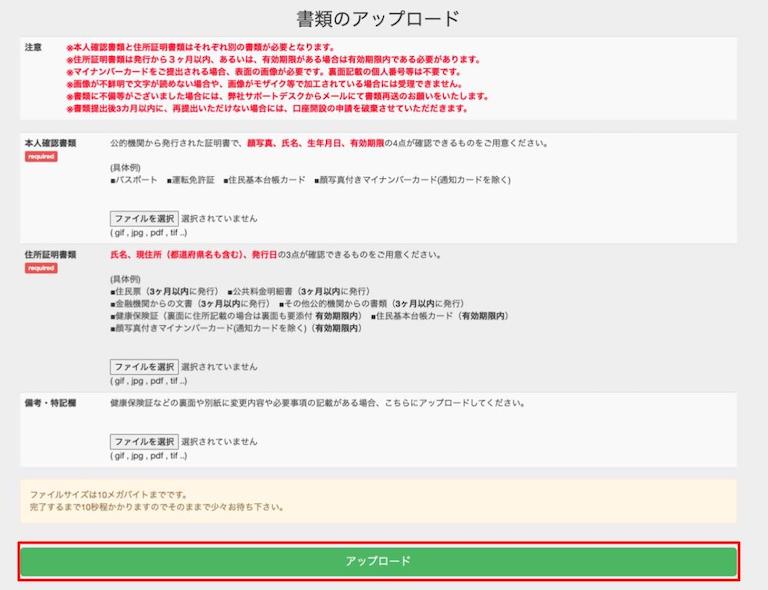This screenshot has width=768, height=590.
Task: Choose file for 備考・特記欄
Action: pos(144,441)
